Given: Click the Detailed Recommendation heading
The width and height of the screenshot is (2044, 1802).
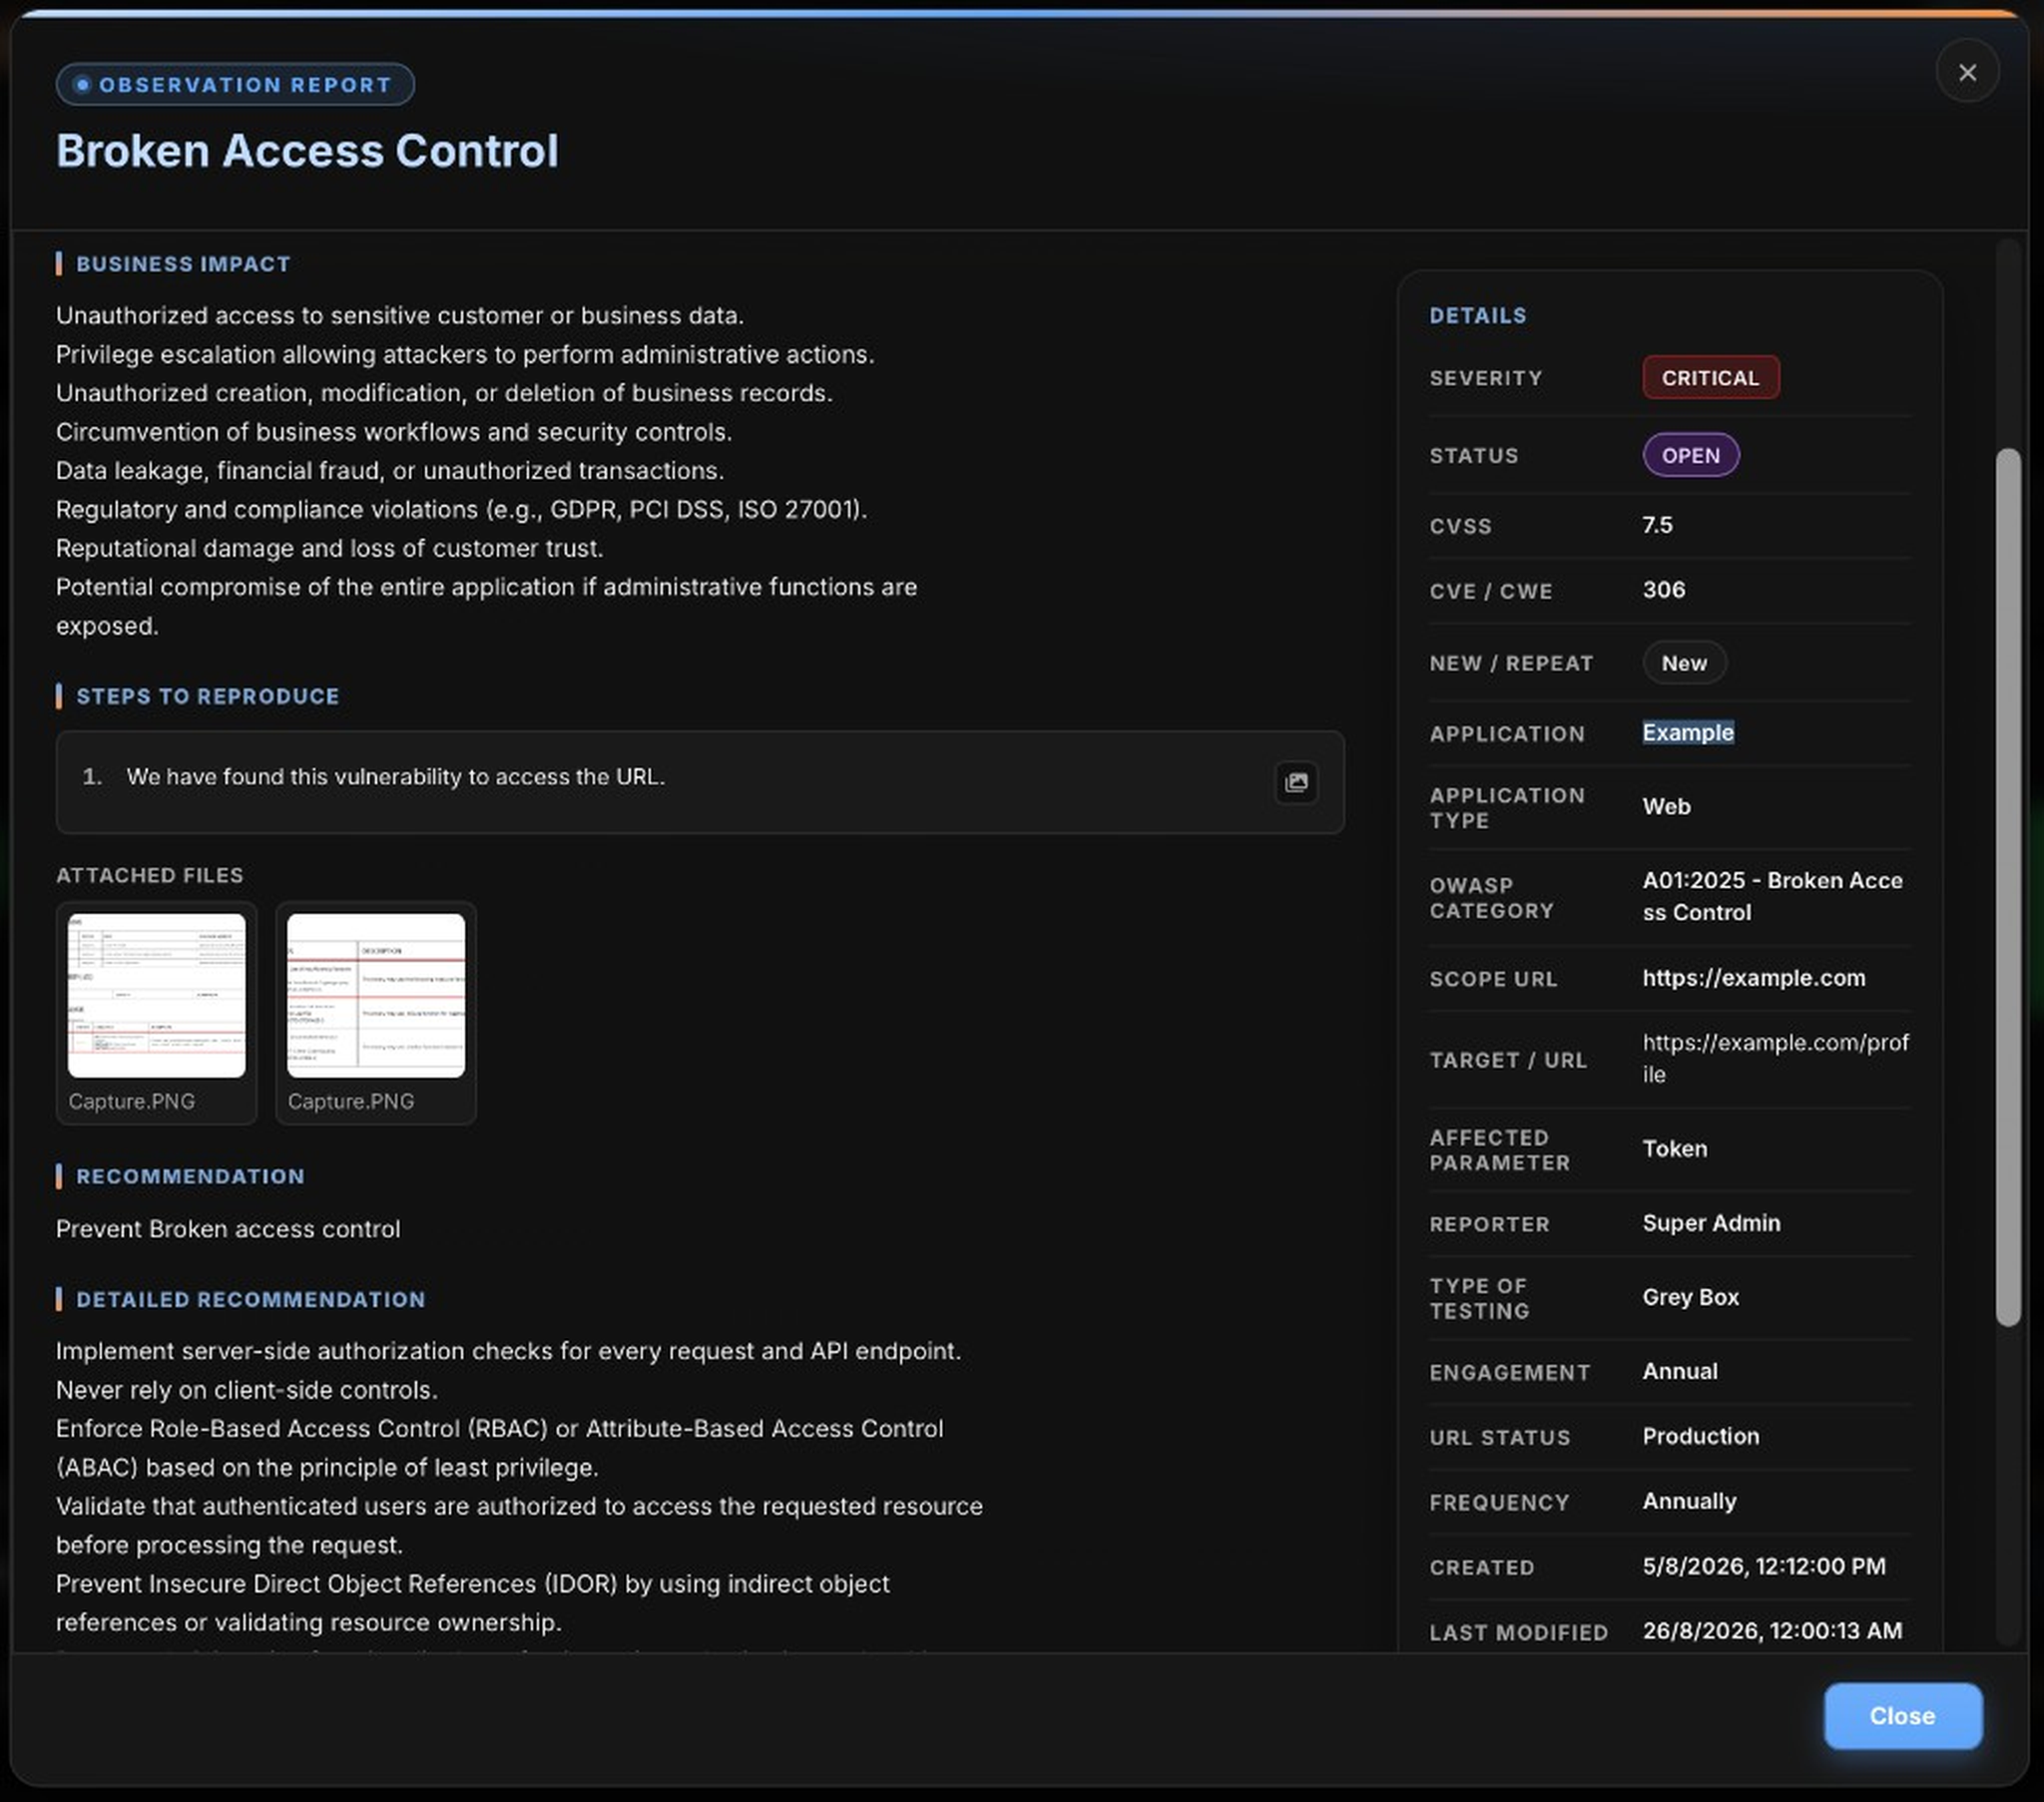Looking at the screenshot, I should click(x=251, y=1299).
